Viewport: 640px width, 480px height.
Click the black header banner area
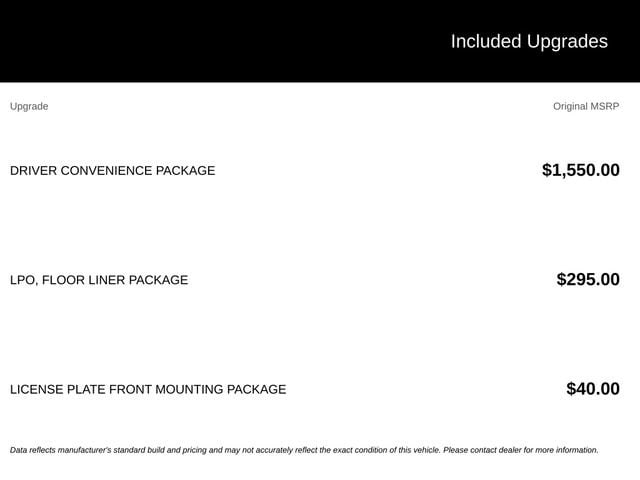pyautogui.click(x=320, y=41)
